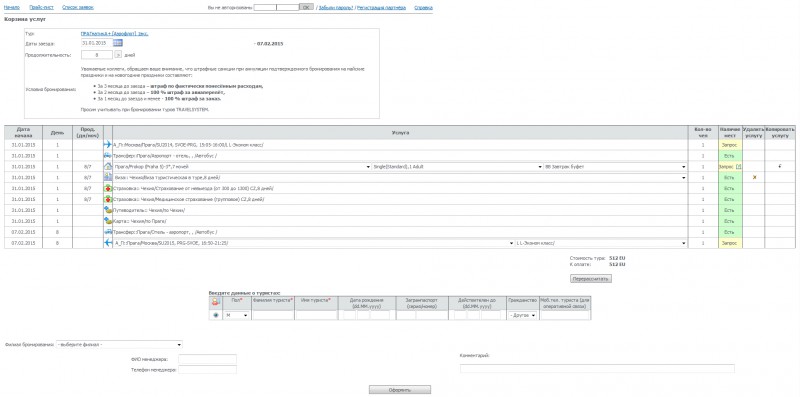Viewport: 800px width, 397px height.
Task: Click the visa icon in Виза Чехия row
Action: (108, 177)
